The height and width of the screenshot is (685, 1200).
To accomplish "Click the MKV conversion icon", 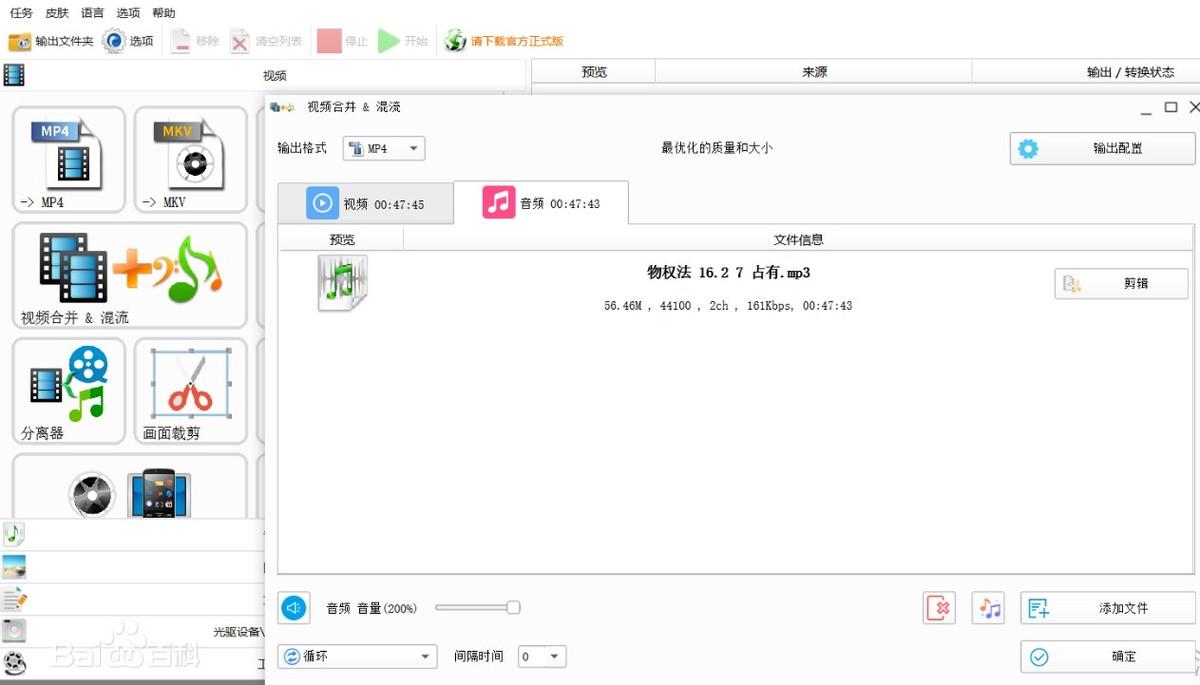I will [x=190, y=158].
